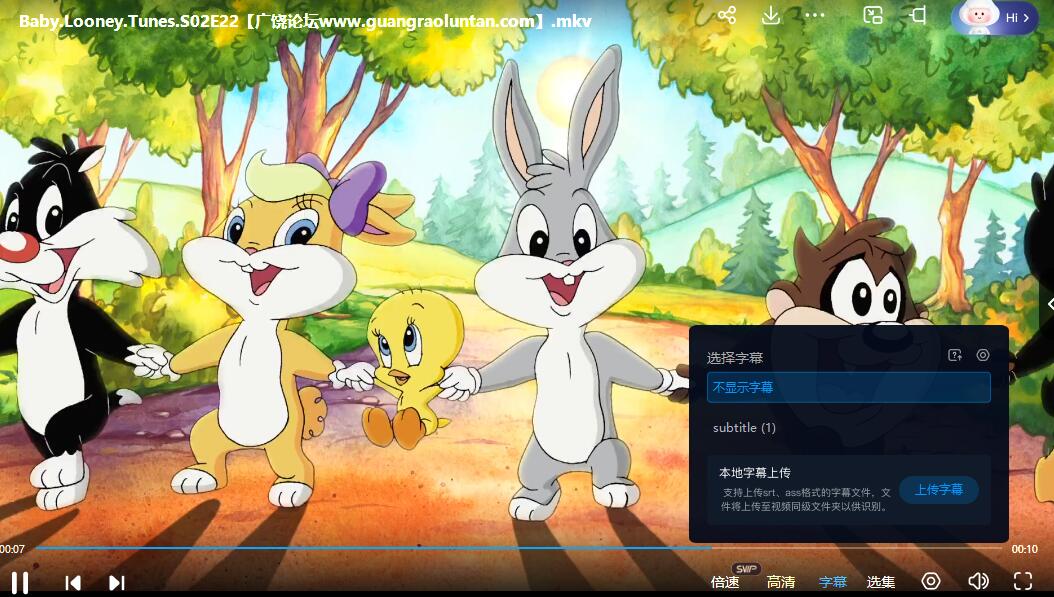
Task: Toggle the 字幕 subtitle panel
Action: tap(833, 582)
